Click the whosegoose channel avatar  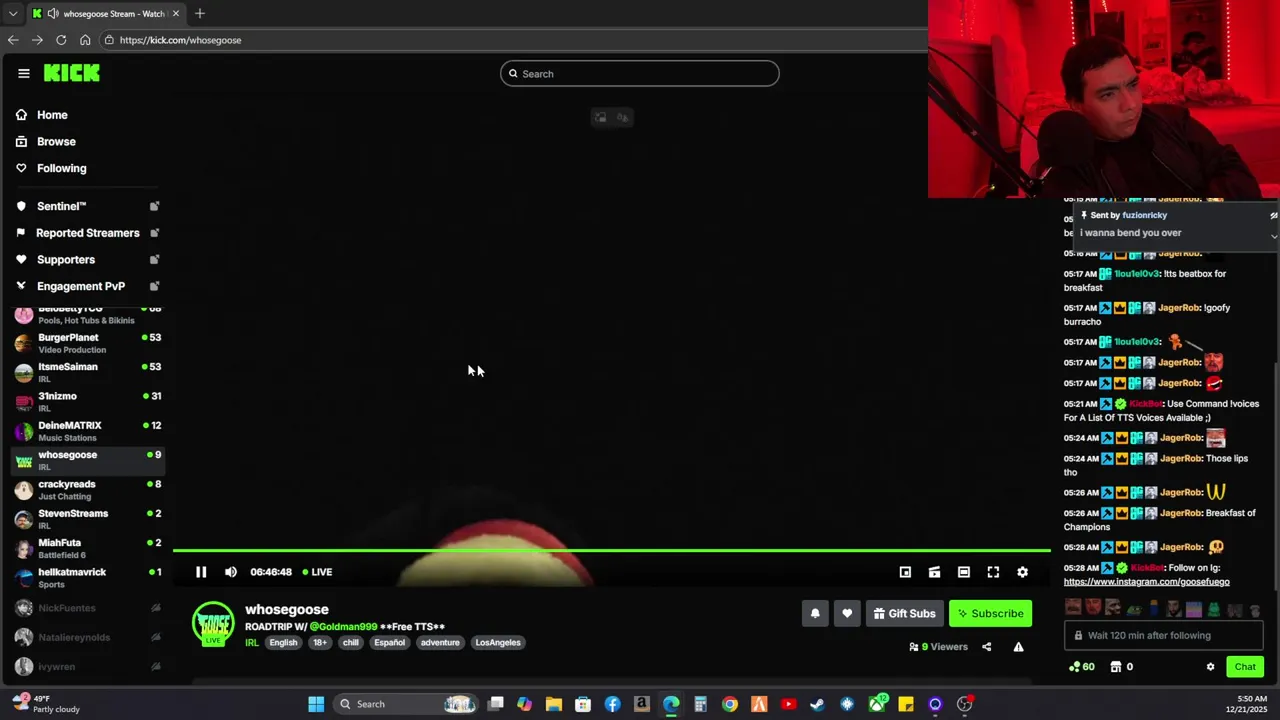[x=213, y=624]
